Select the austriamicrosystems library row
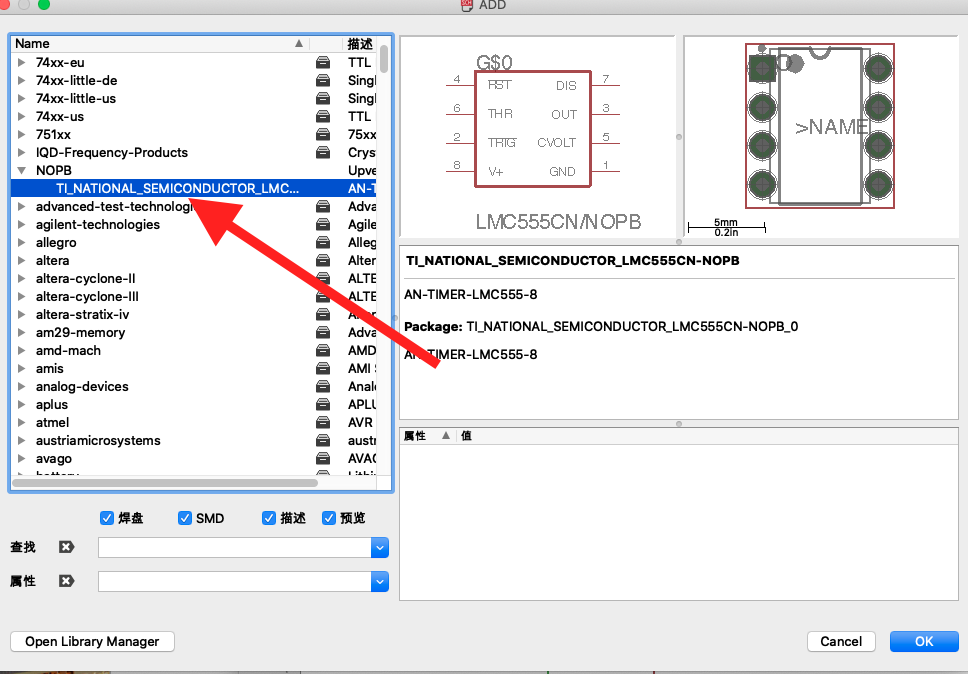The width and height of the screenshot is (968, 674). pyautogui.click(x=193, y=440)
